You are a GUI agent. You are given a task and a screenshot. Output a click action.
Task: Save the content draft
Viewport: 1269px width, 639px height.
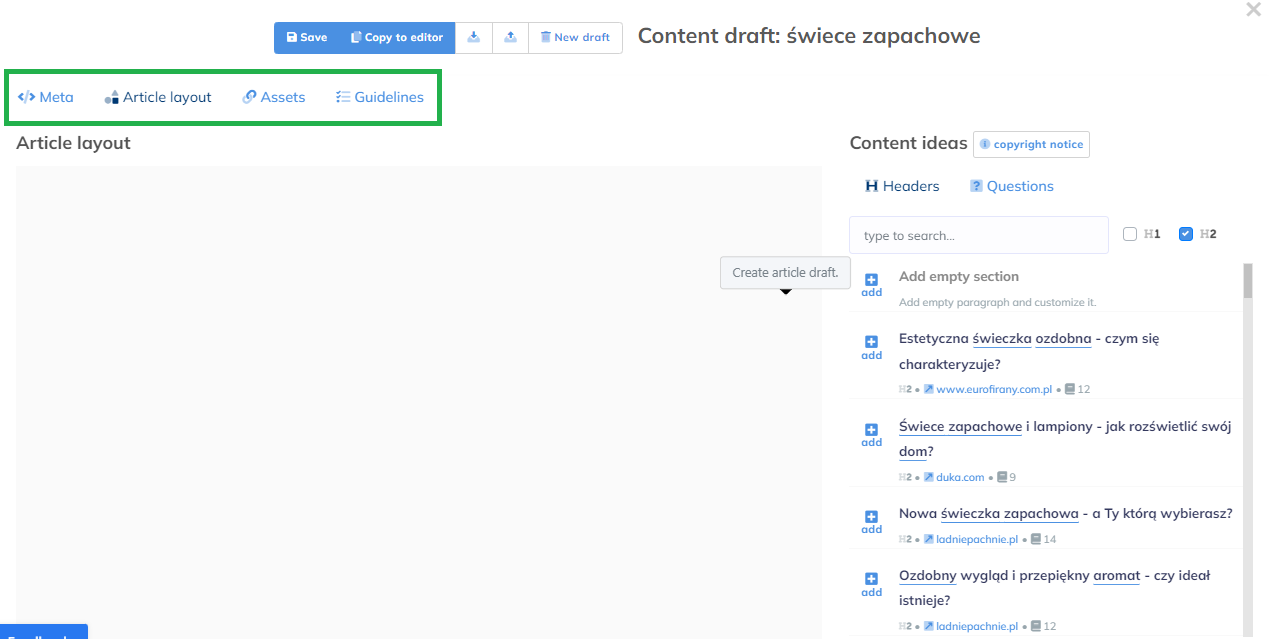point(307,38)
